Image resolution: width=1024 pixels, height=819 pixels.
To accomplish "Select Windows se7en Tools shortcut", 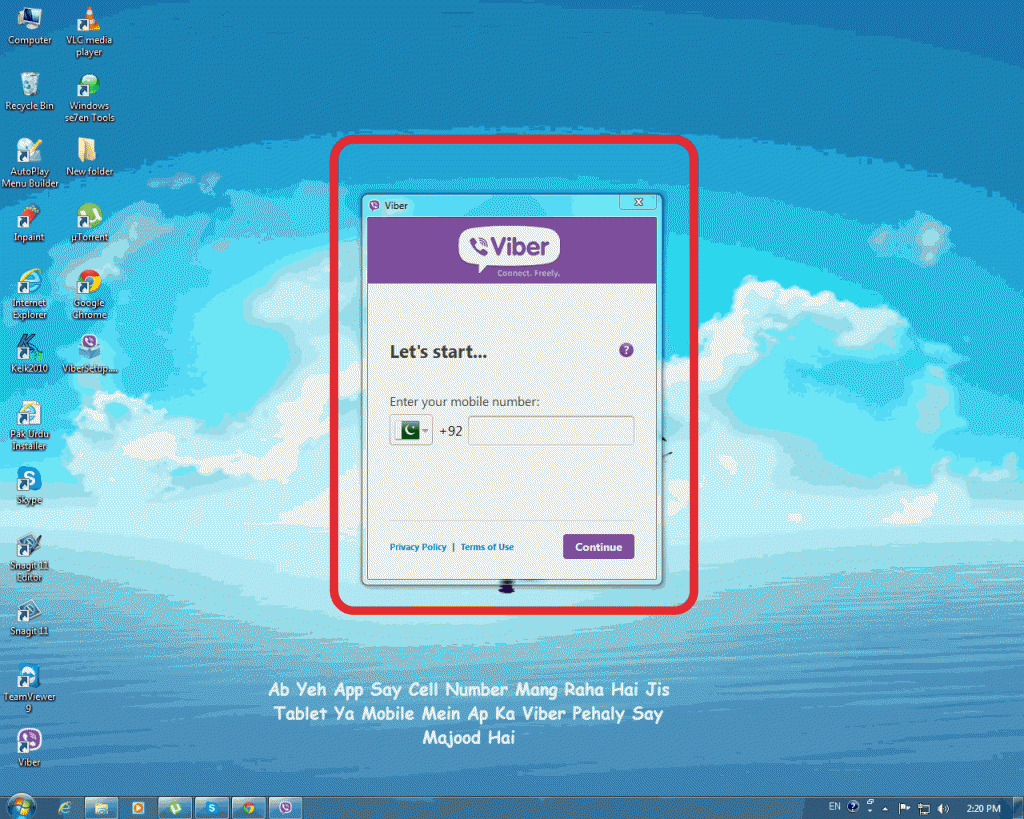I will (89, 98).
